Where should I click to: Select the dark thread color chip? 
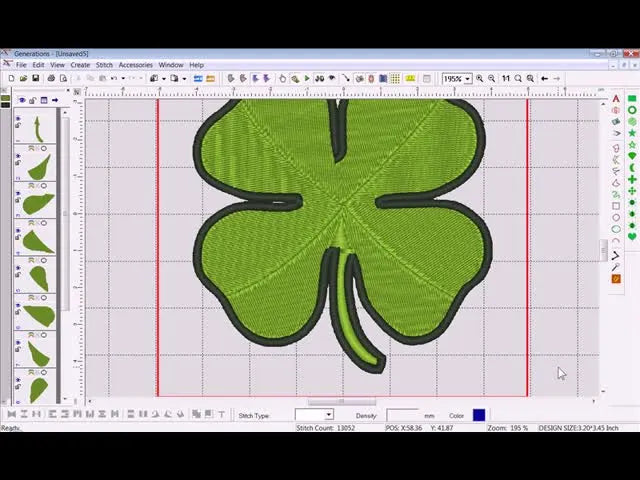pyautogui.click(x=5, y=105)
